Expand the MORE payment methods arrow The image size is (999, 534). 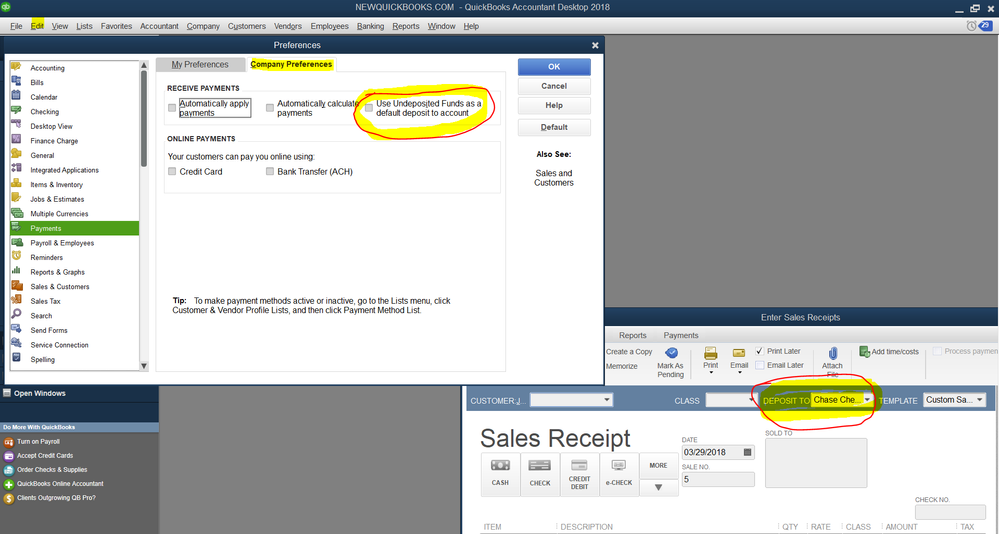tap(658, 487)
